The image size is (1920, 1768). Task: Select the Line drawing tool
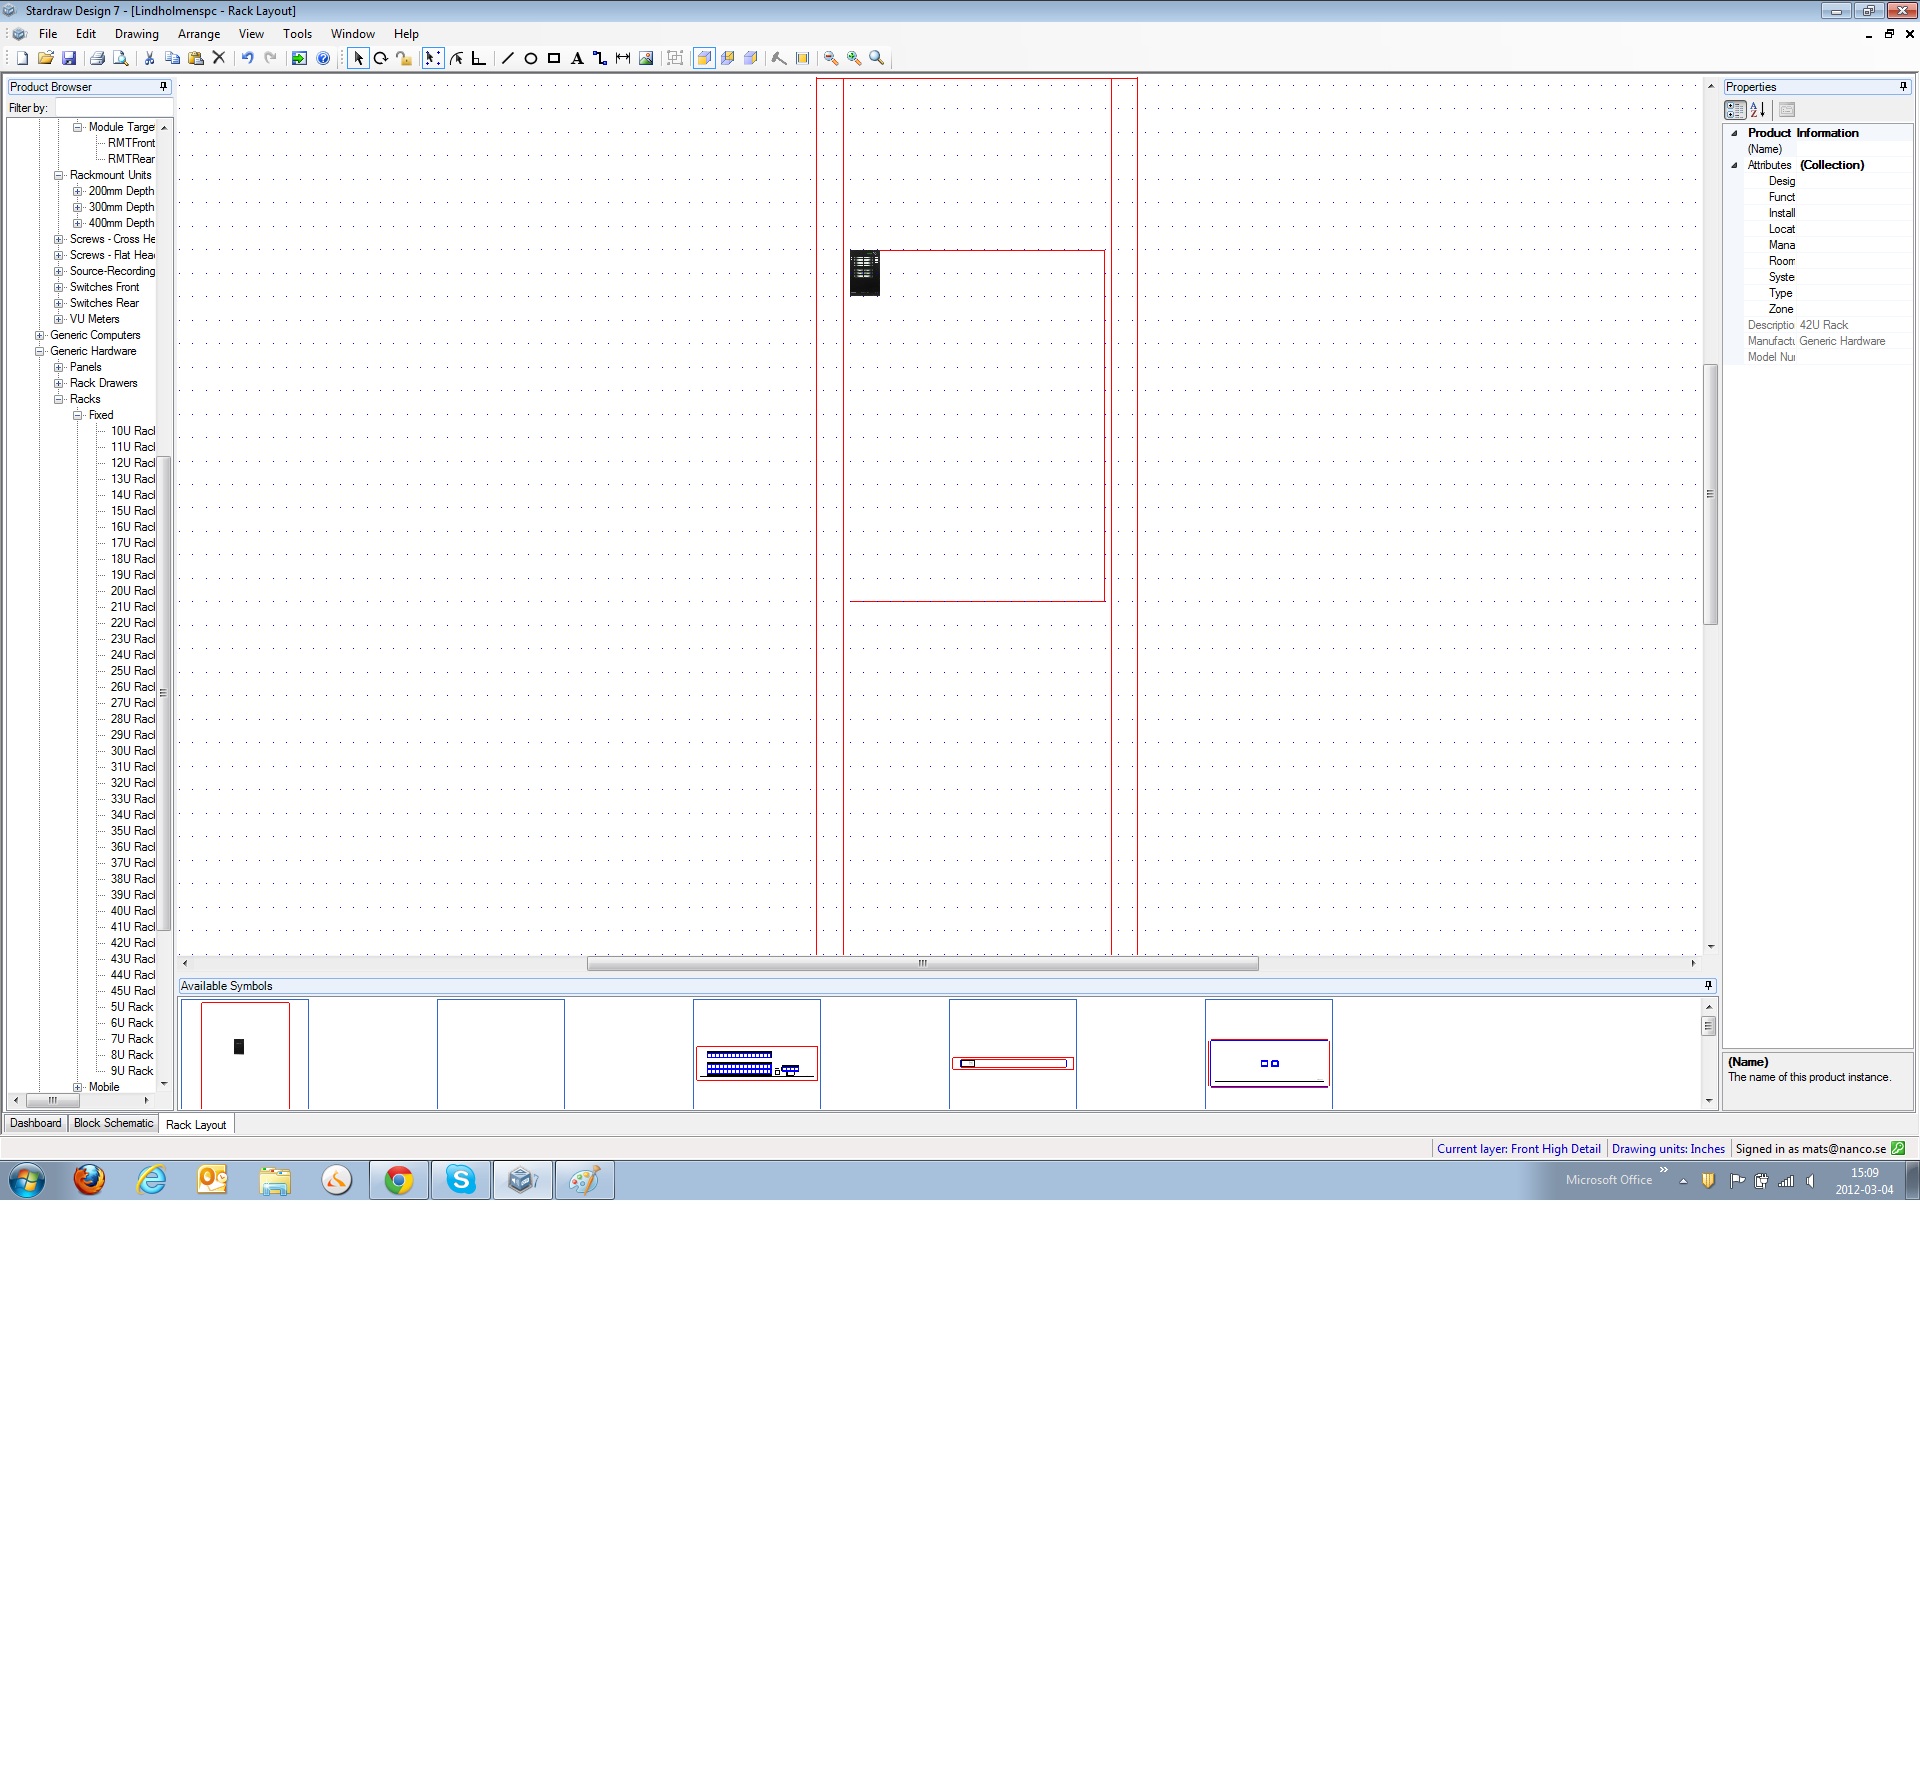coord(507,58)
